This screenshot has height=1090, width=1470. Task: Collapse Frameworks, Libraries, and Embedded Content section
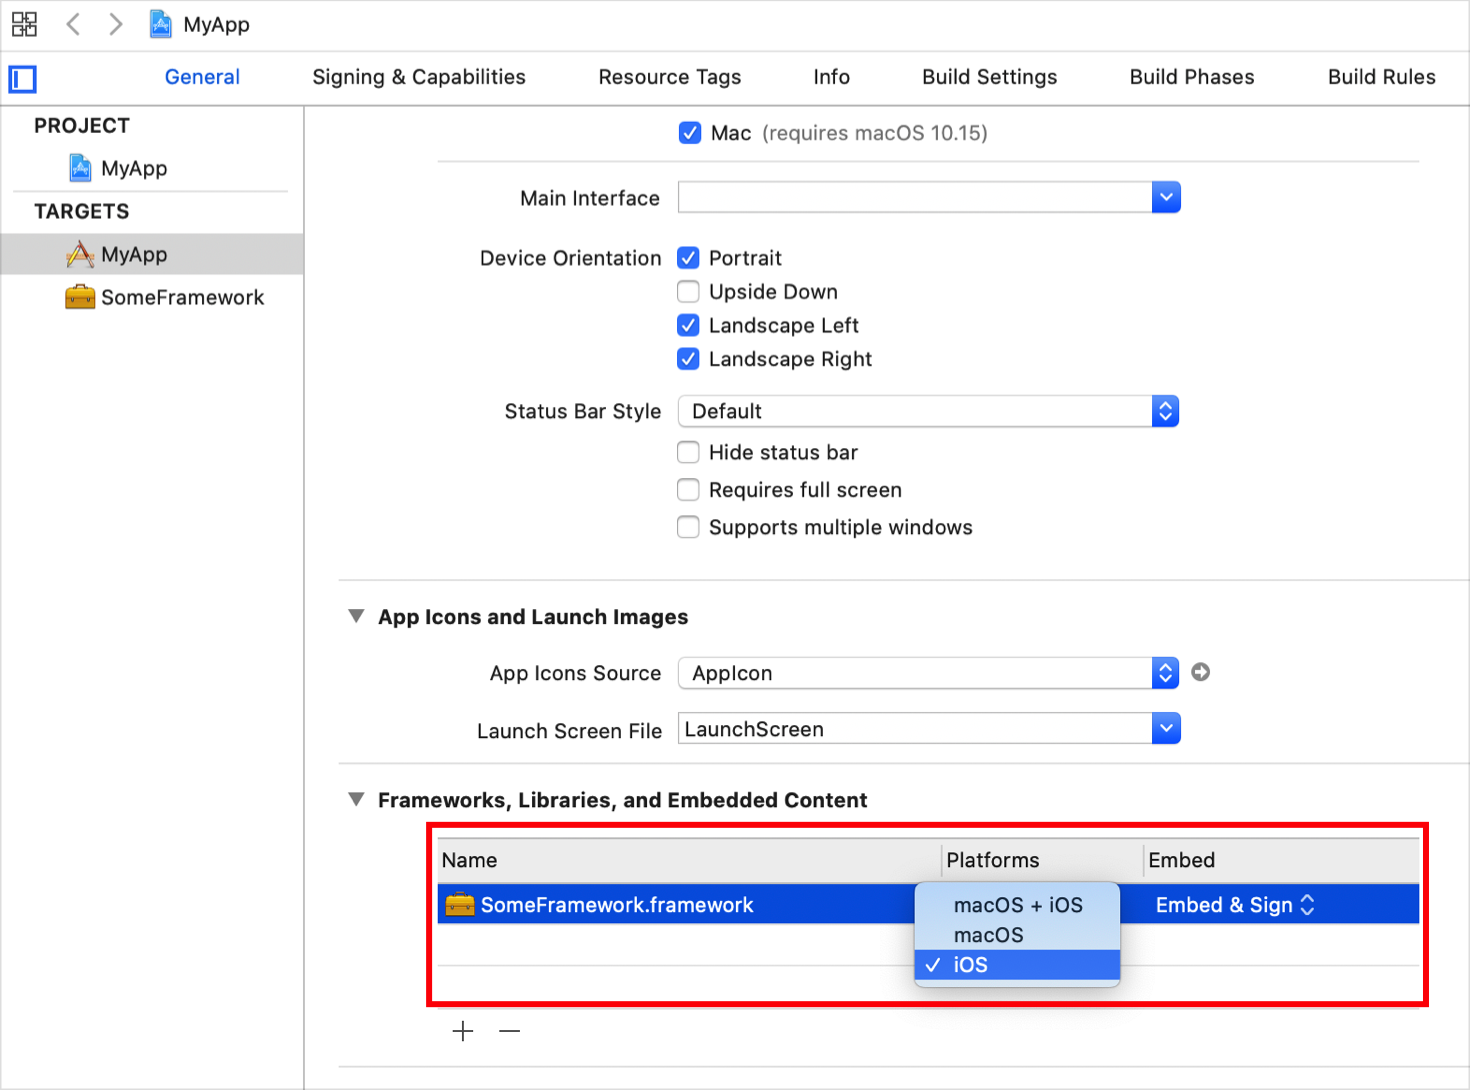356,799
